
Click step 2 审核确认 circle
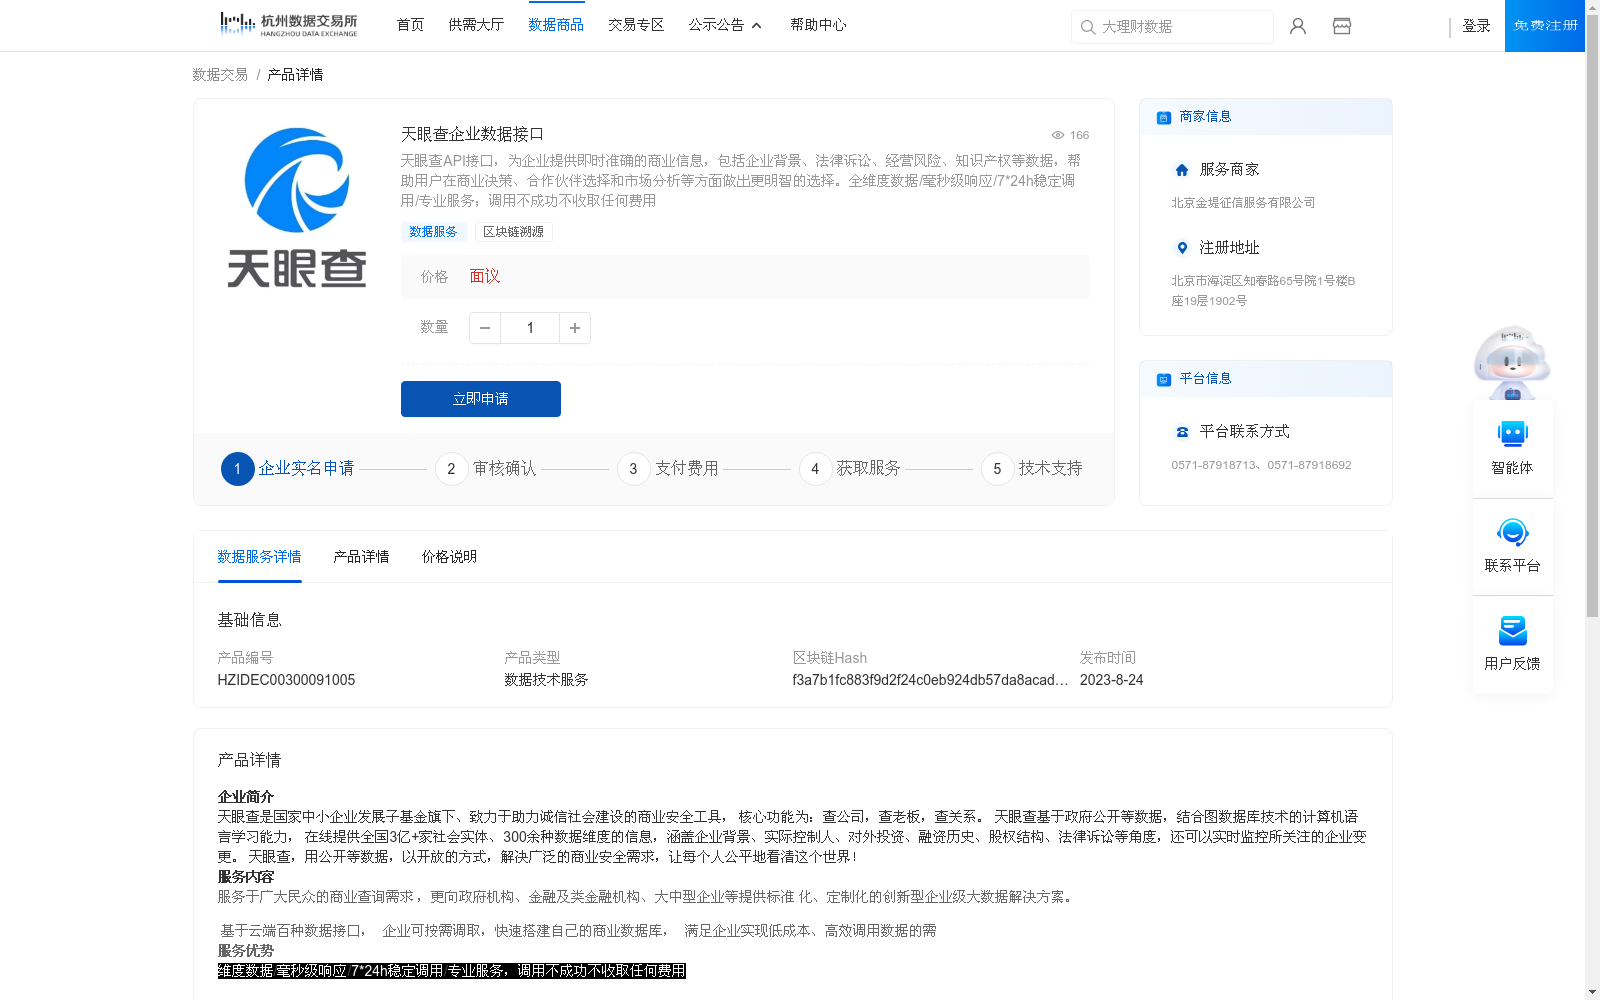[451, 469]
